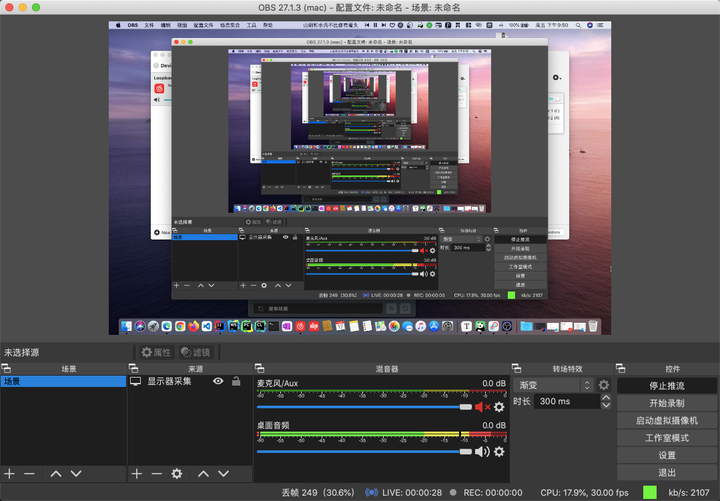This screenshot has width=720, height=501.
Task: Move the source down in the sources list
Action: point(224,473)
